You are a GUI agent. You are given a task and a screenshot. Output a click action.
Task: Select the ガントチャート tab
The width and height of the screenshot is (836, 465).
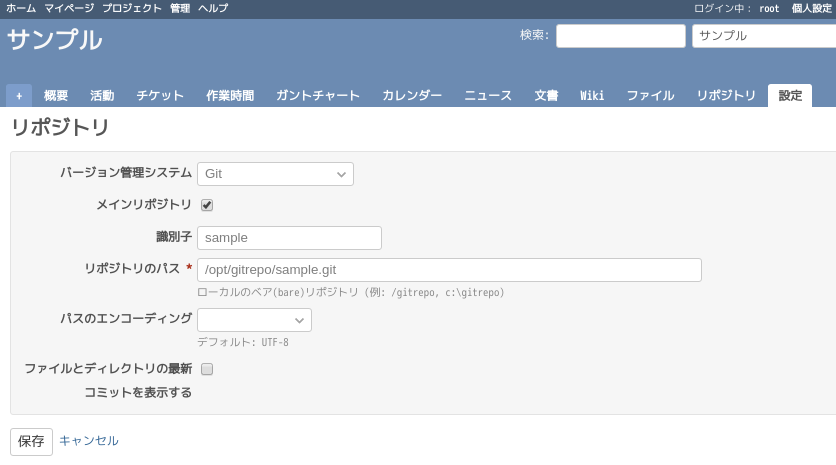click(x=318, y=95)
